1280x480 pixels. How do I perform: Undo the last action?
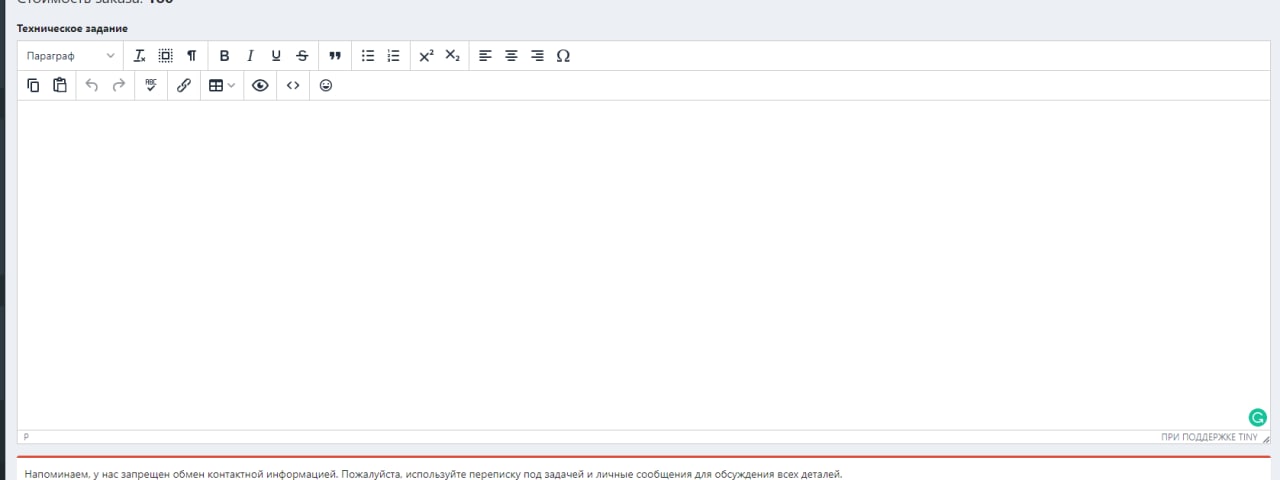[x=92, y=86]
